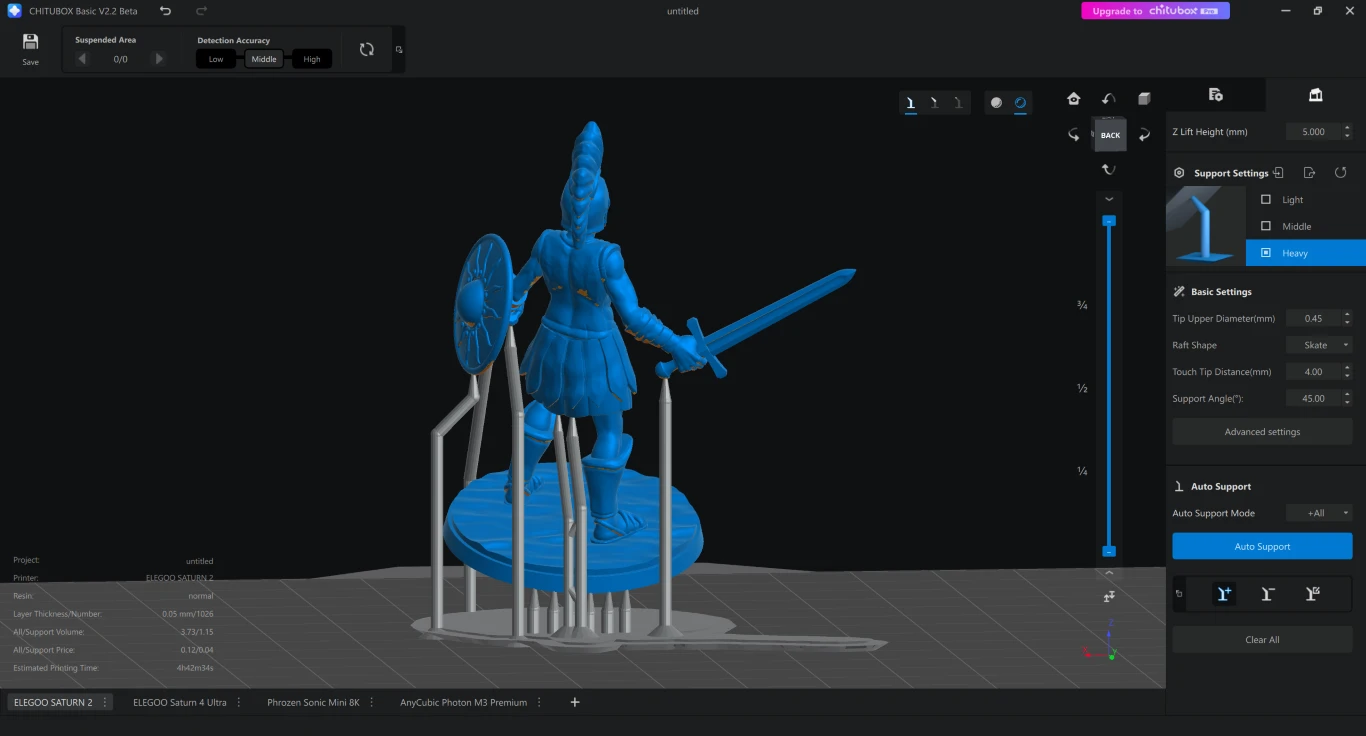Click the chevron above the layer slider

tap(1109, 199)
